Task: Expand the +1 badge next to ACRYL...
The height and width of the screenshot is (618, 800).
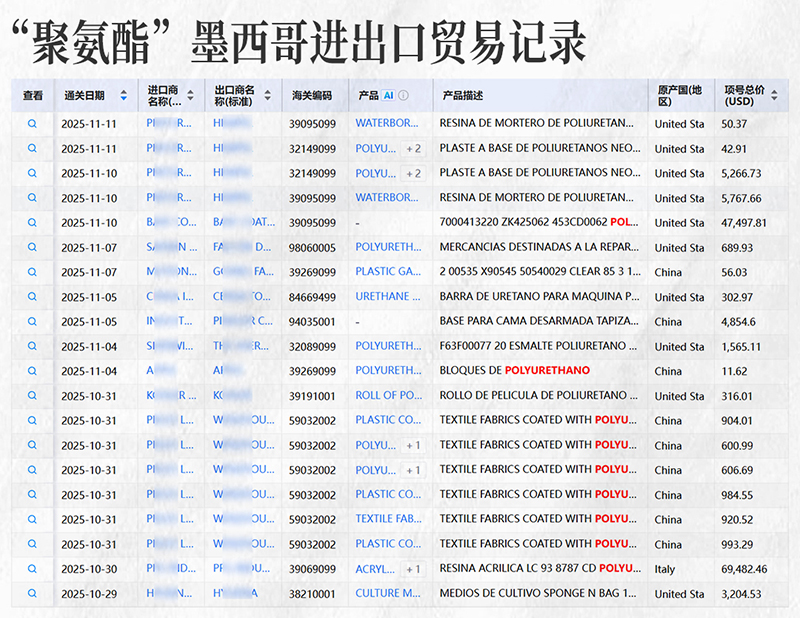Action: 413,569
